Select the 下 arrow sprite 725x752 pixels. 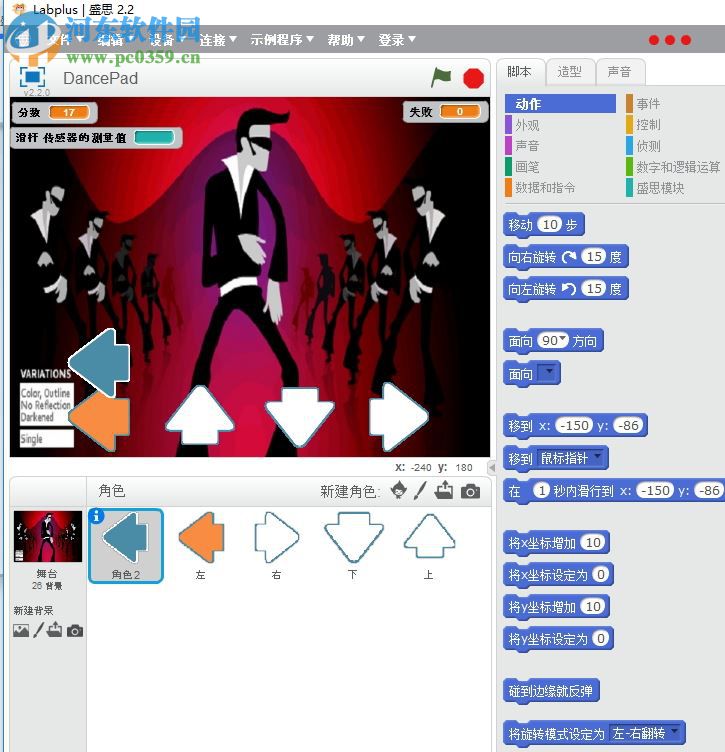click(x=353, y=546)
